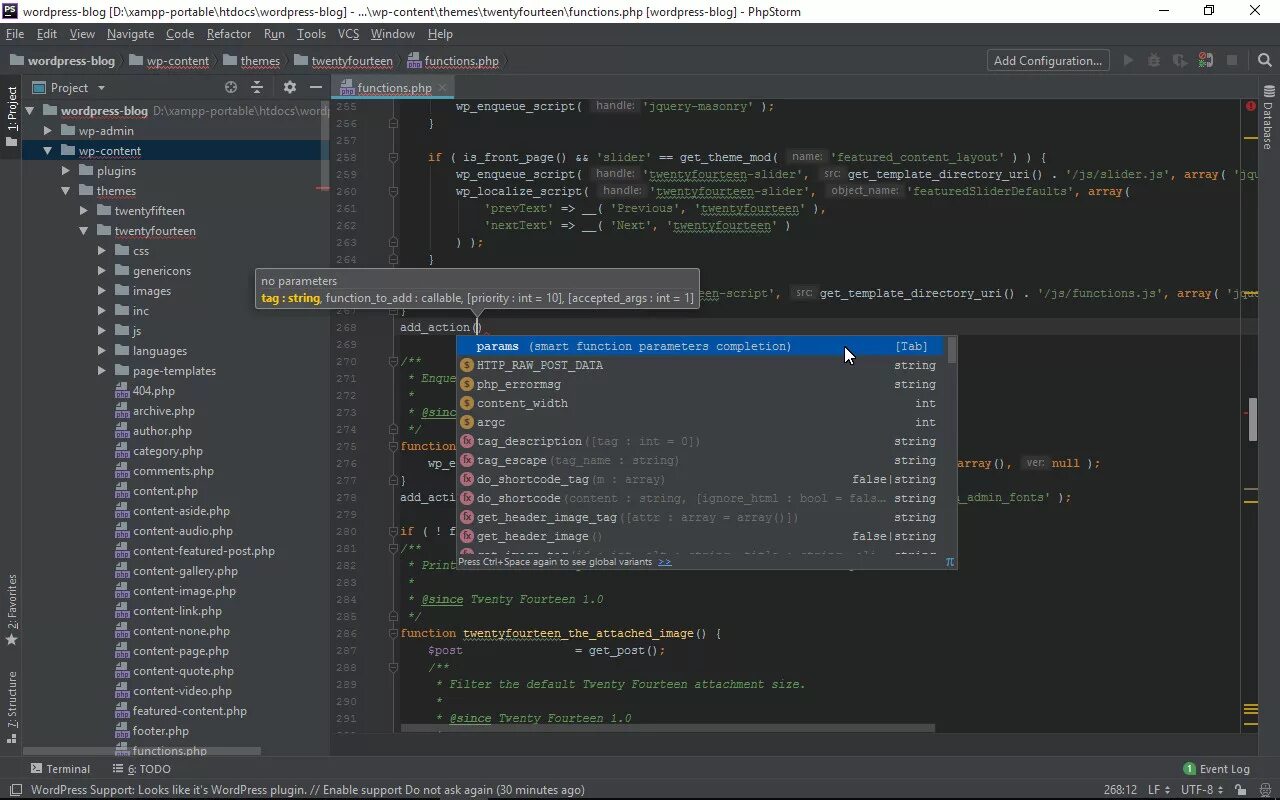1280x800 pixels.
Task: Click the Debug bug icon in toolbar
Action: 1154,60
